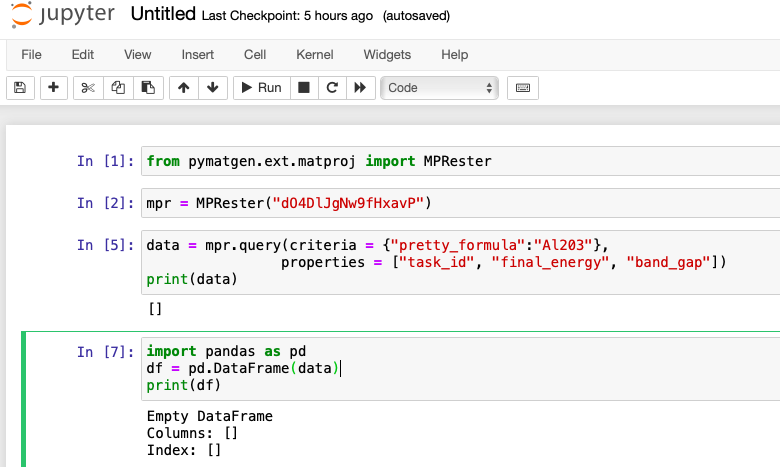Open the Edit menu

tap(83, 55)
